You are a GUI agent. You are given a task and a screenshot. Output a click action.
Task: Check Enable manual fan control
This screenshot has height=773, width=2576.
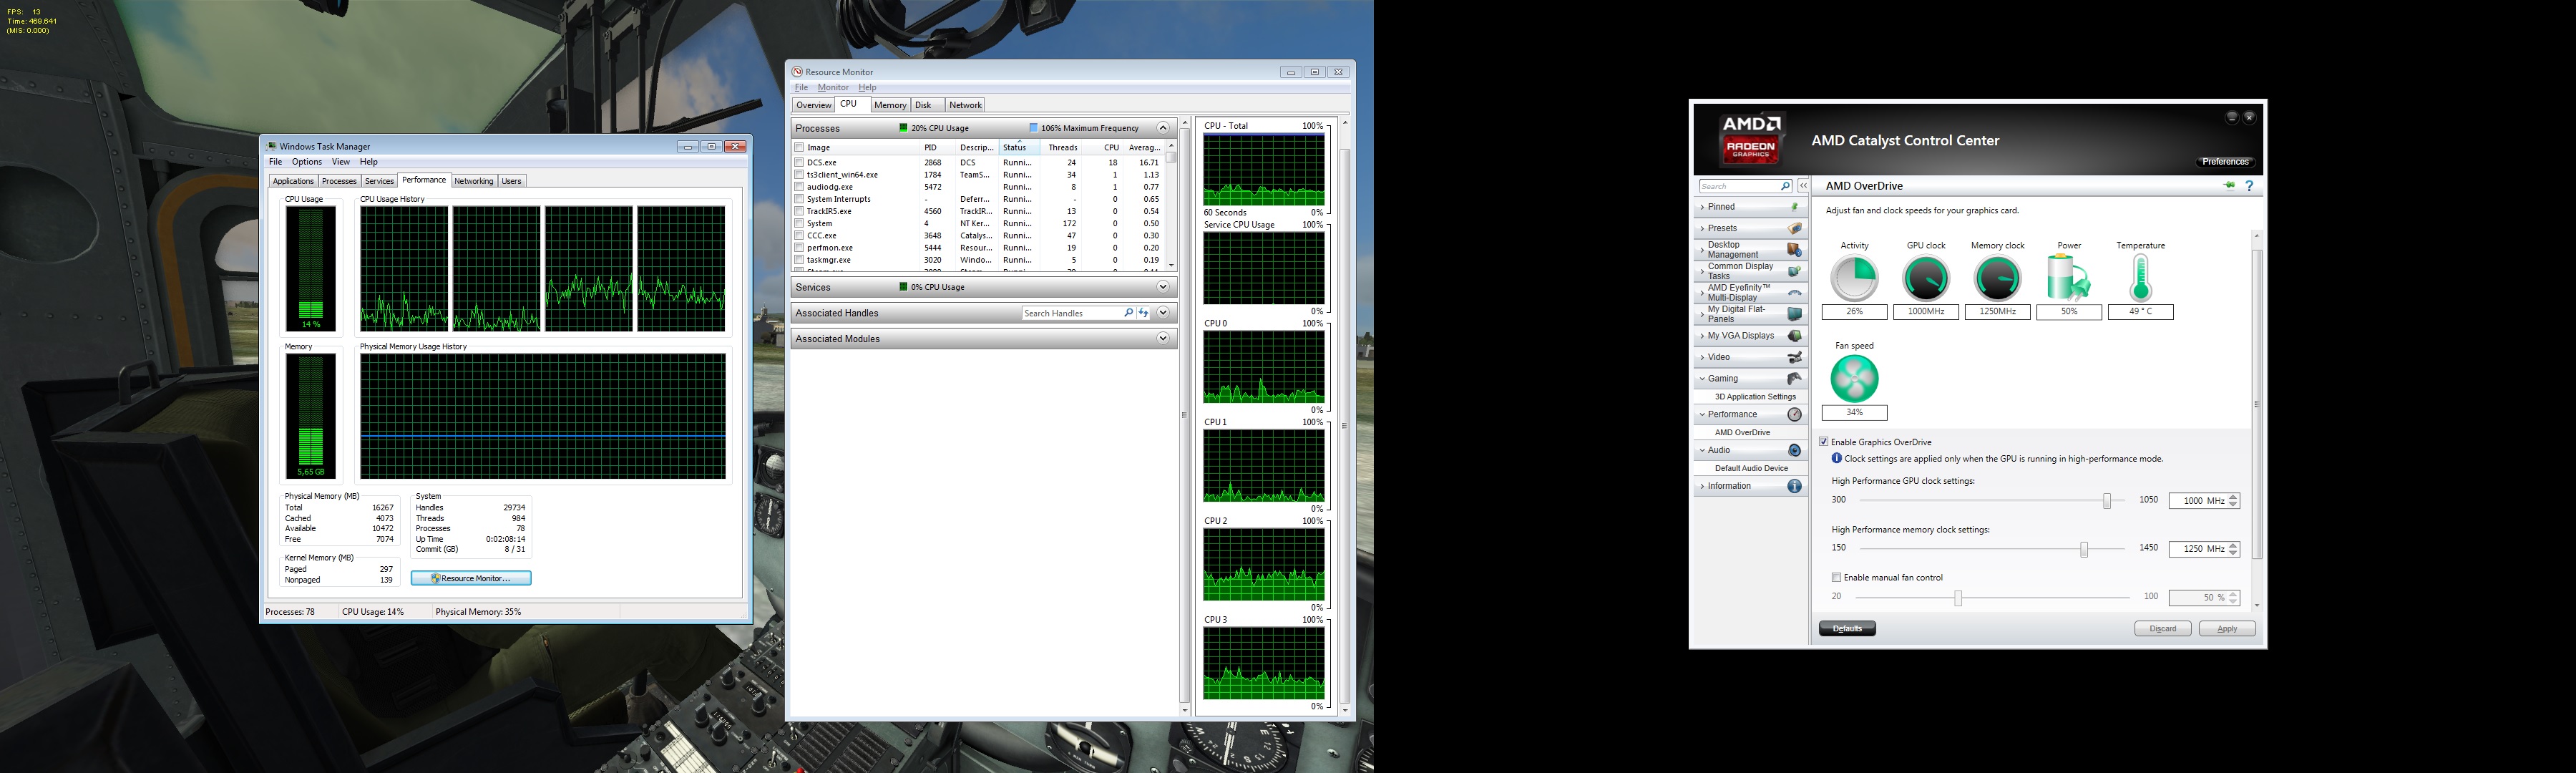(1836, 577)
